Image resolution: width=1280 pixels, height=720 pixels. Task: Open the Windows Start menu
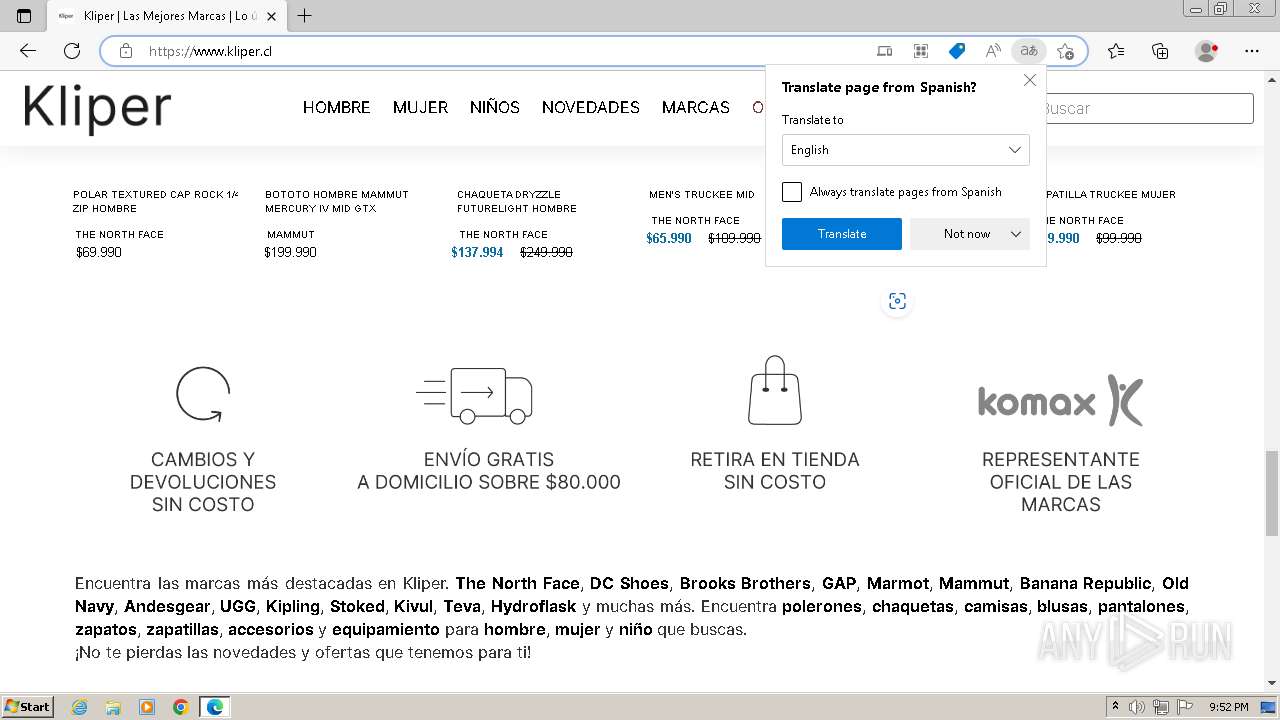tap(28, 707)
